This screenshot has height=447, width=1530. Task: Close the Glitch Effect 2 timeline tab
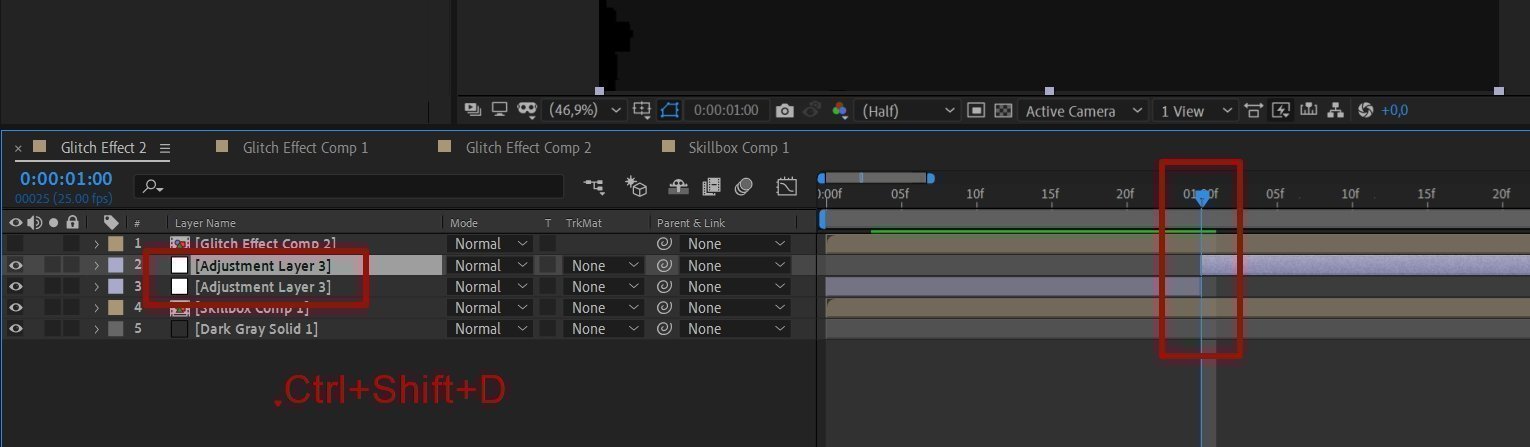tap(18, 148)
